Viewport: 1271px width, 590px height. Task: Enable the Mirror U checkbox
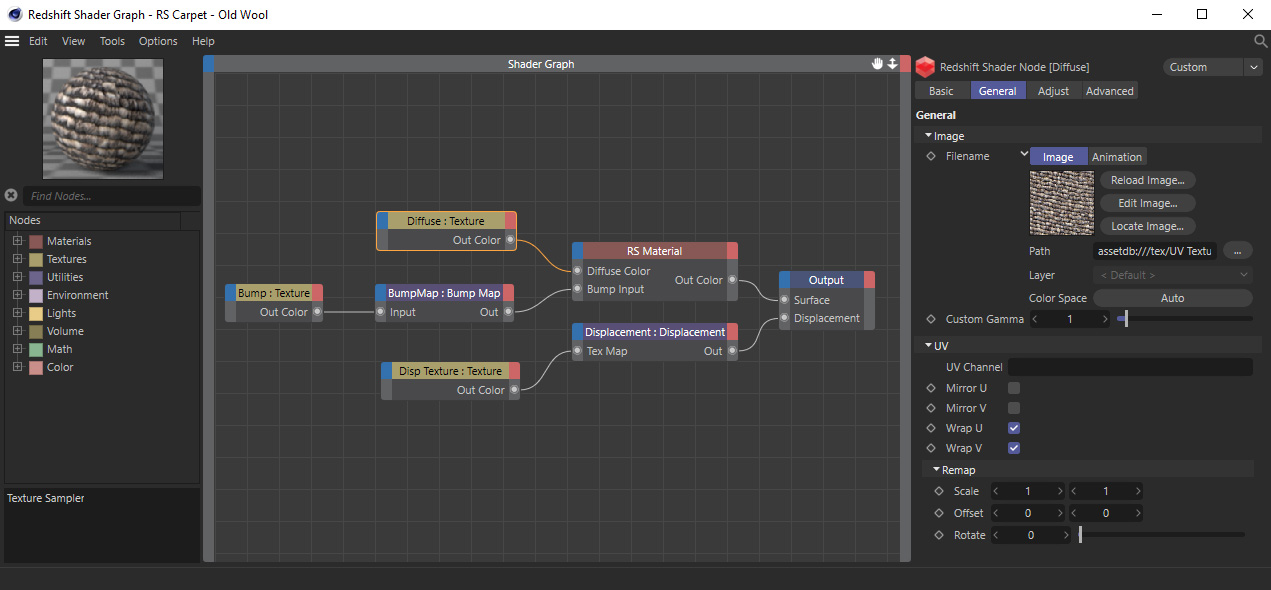pos(1014,388)
